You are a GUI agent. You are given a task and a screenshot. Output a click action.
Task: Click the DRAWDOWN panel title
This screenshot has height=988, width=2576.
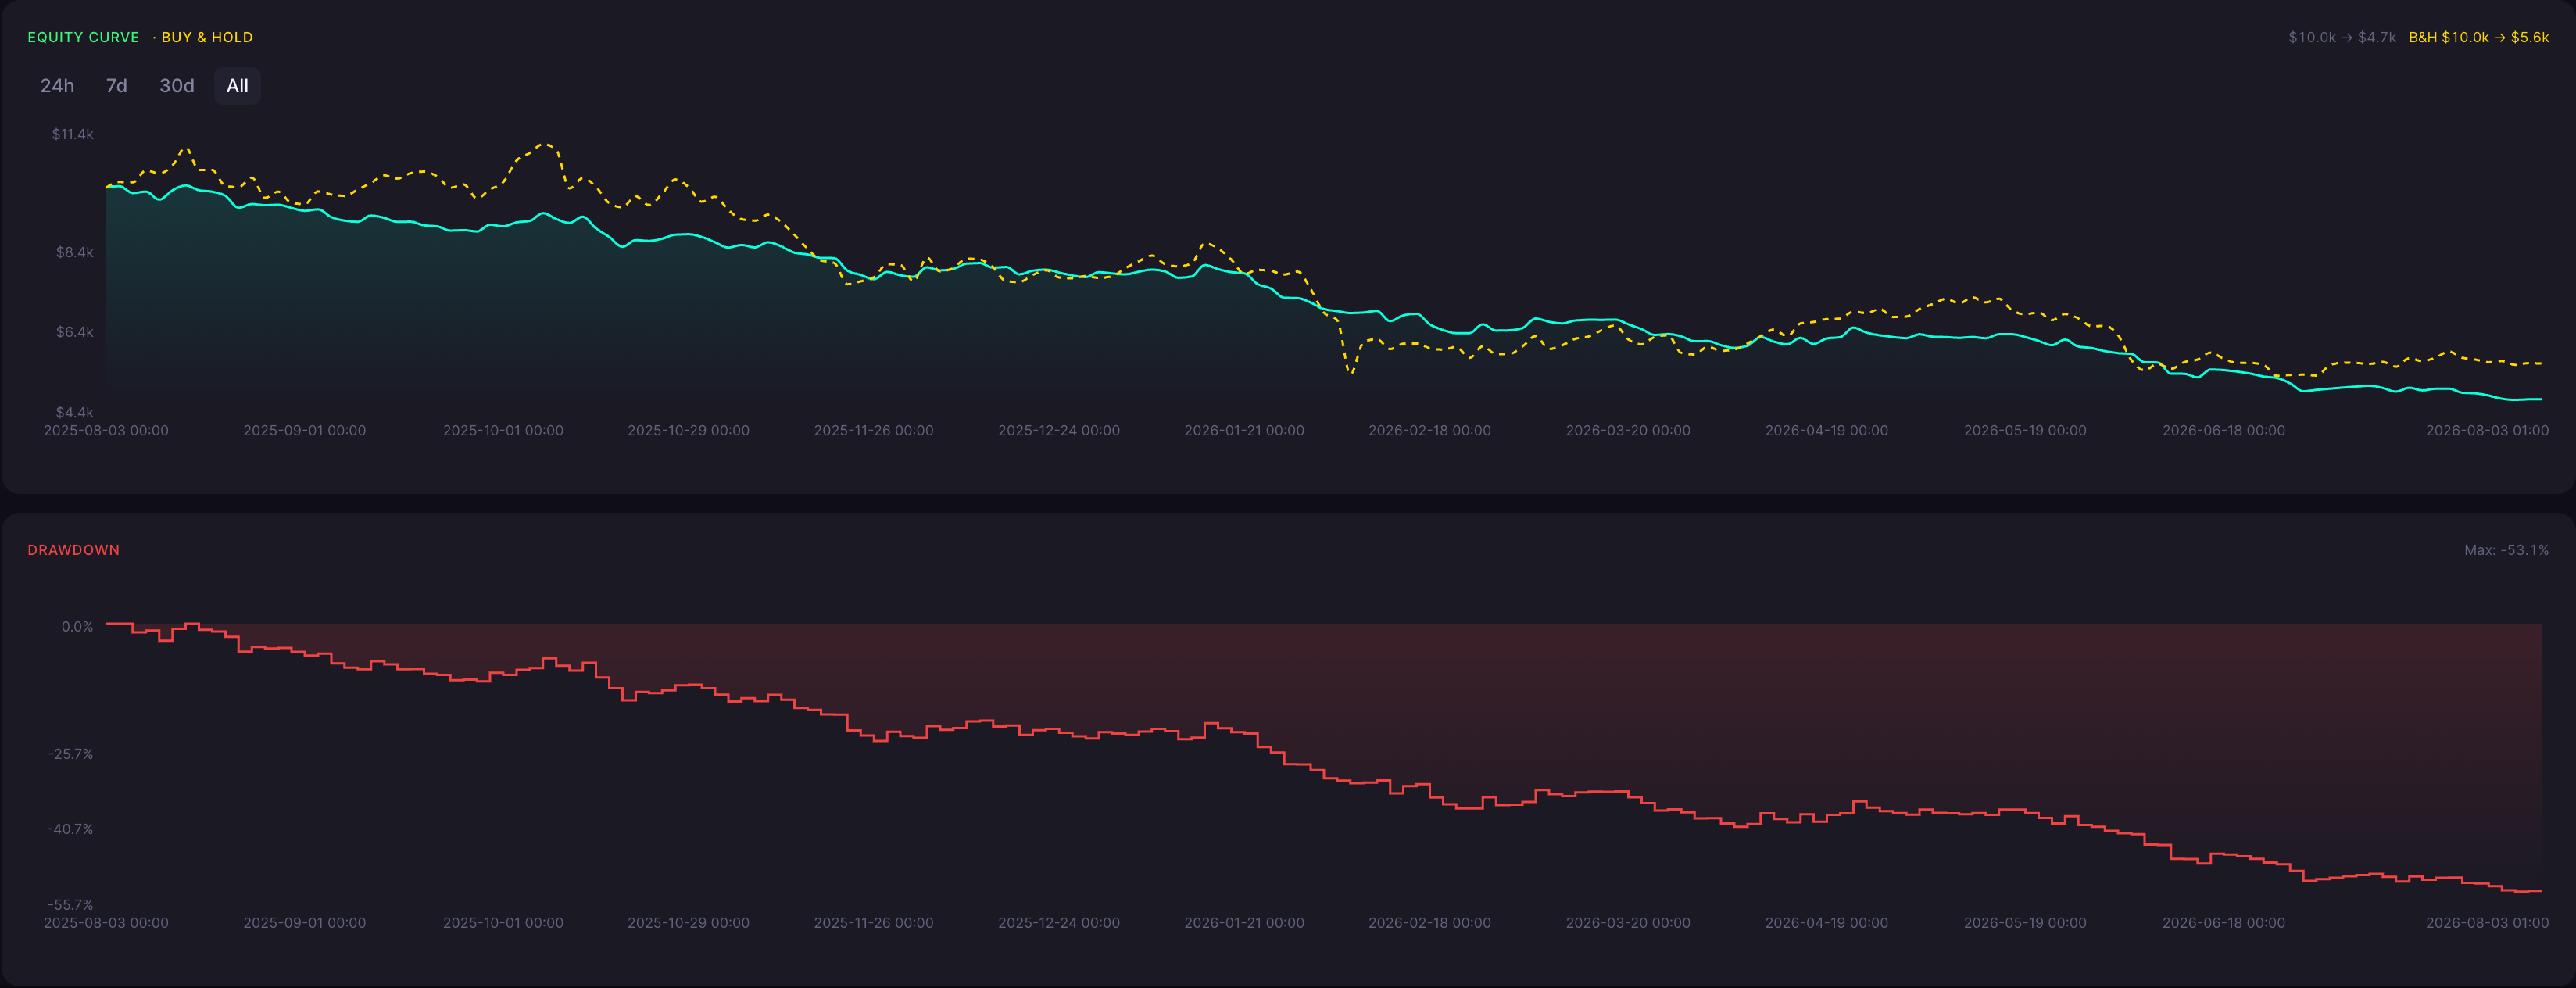(x=73, y=550)
